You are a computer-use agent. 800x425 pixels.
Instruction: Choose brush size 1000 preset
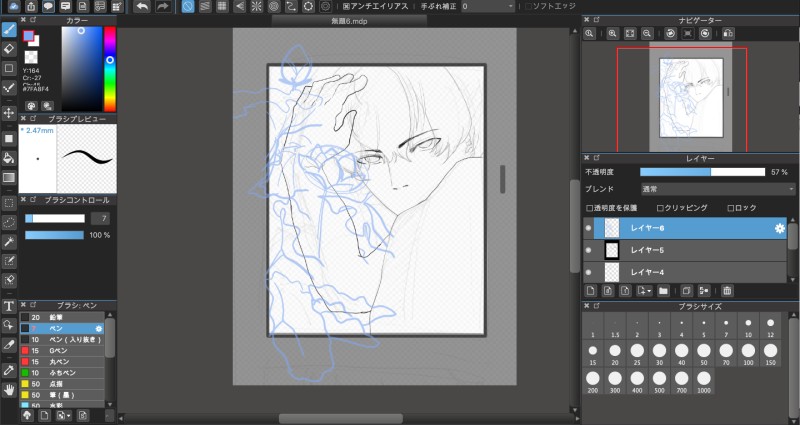pos(704,381)
